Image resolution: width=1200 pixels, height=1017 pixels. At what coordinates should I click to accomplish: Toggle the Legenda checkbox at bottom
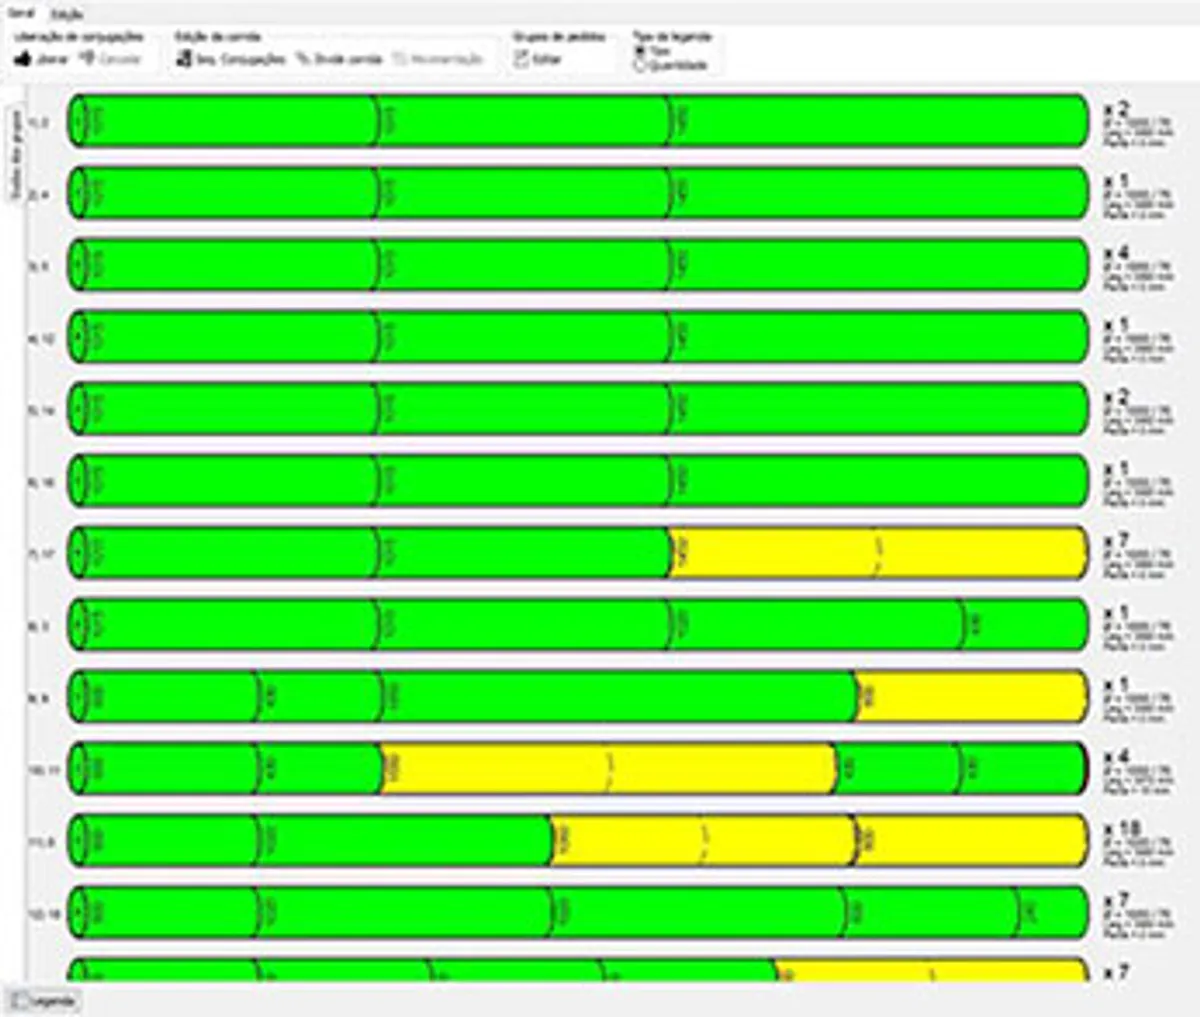(x=19, y=1000)
